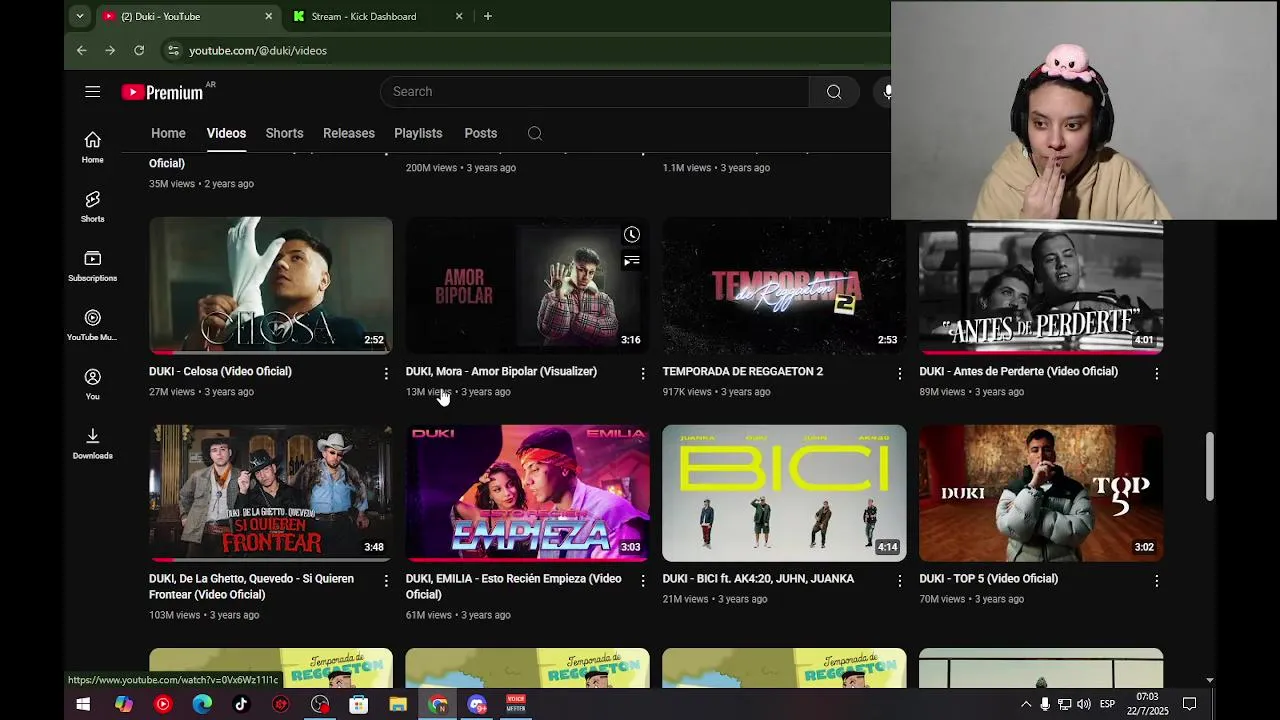
Task: Open OBS Studio from the taskbar
Action: (x=320, y=704)
